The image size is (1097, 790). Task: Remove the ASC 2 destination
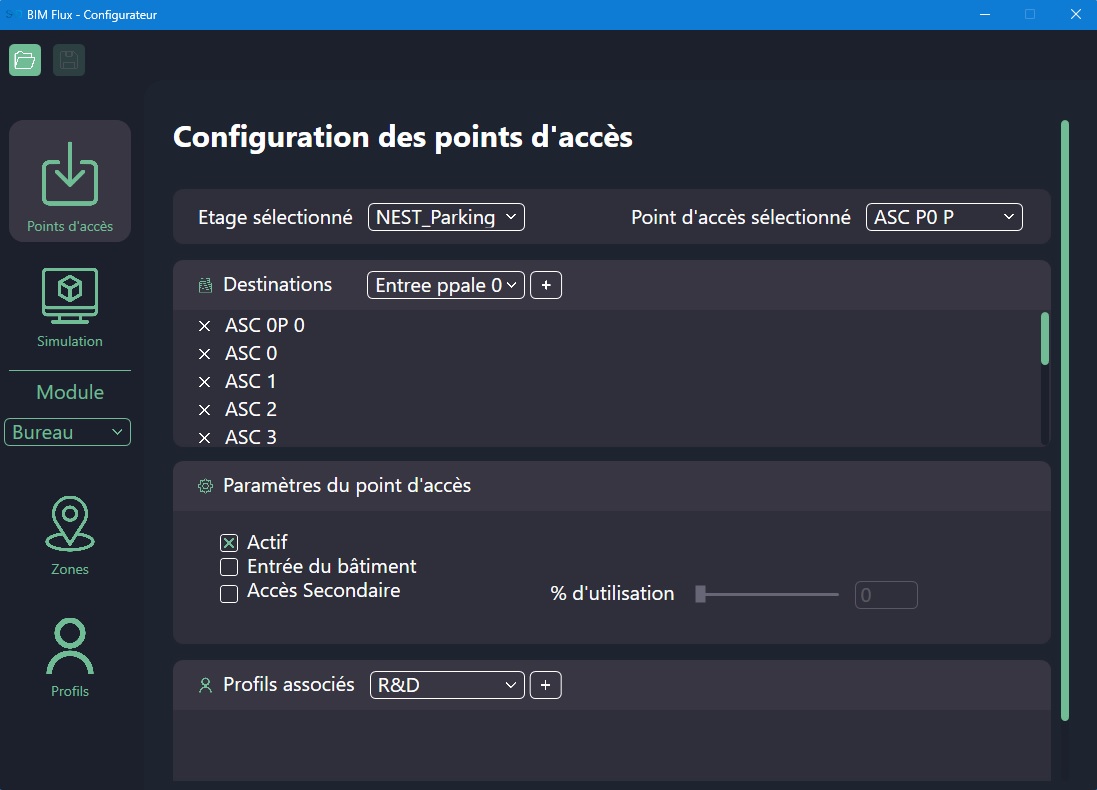click(205, 410)
